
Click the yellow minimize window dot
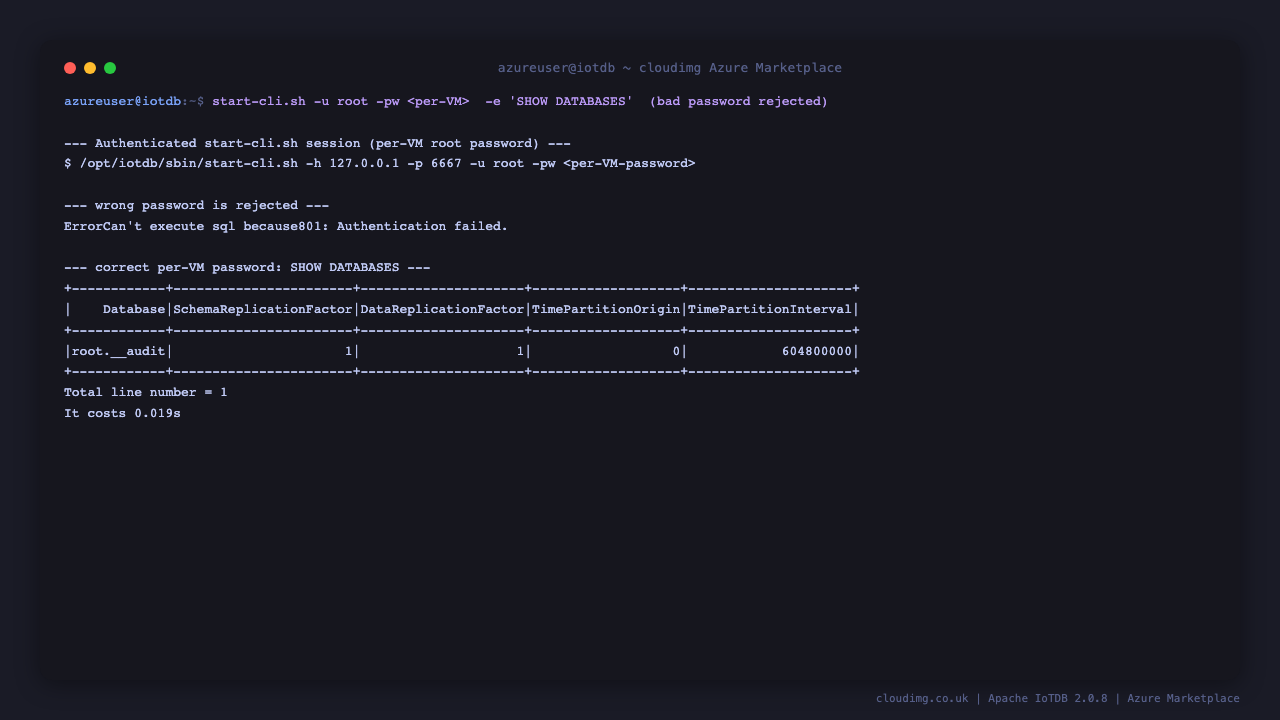(90, 68)
